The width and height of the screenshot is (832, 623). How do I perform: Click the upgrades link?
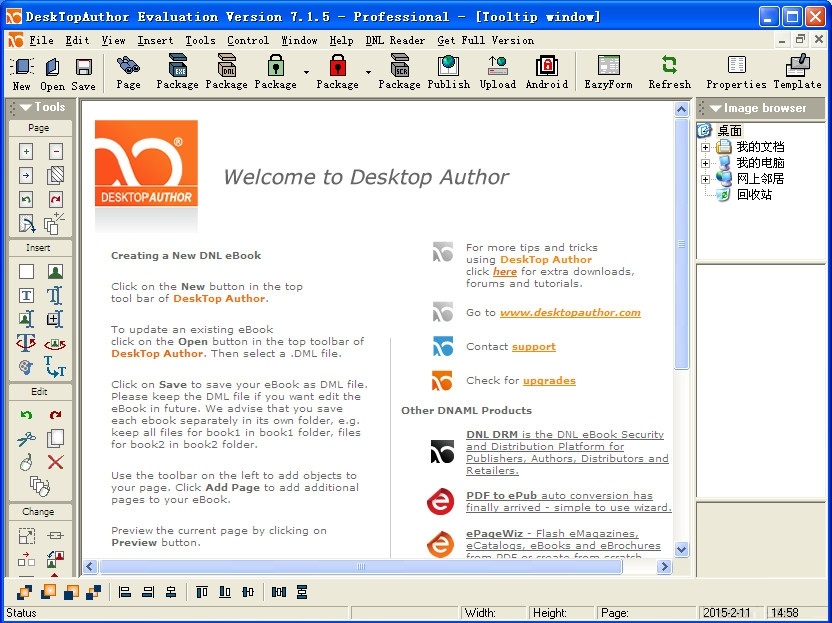point(549,380)
